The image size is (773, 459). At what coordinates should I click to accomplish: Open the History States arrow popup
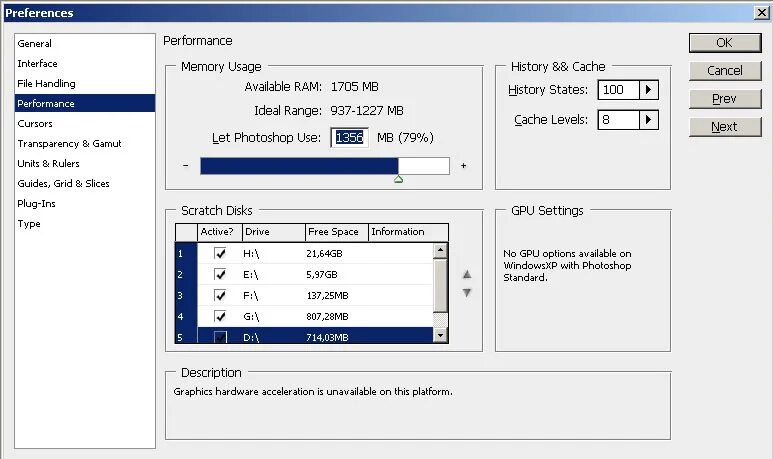[649, 90]
